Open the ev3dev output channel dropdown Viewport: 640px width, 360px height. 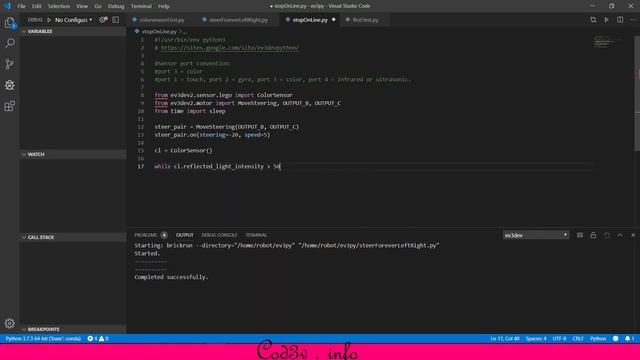click(536, 235)
